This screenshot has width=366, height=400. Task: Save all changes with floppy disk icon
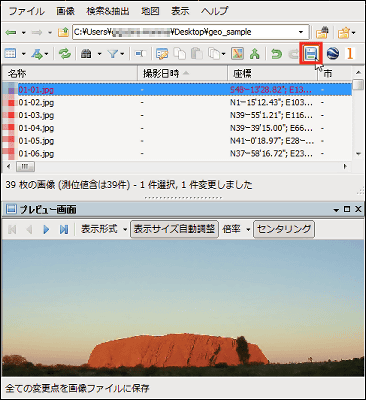click(x=311, y=53)
